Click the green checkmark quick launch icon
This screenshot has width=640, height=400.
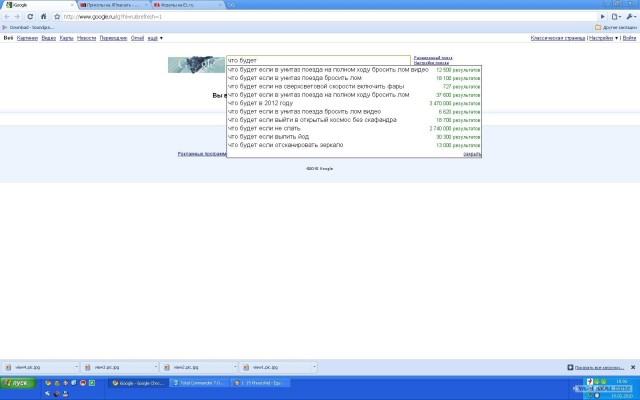92,383
